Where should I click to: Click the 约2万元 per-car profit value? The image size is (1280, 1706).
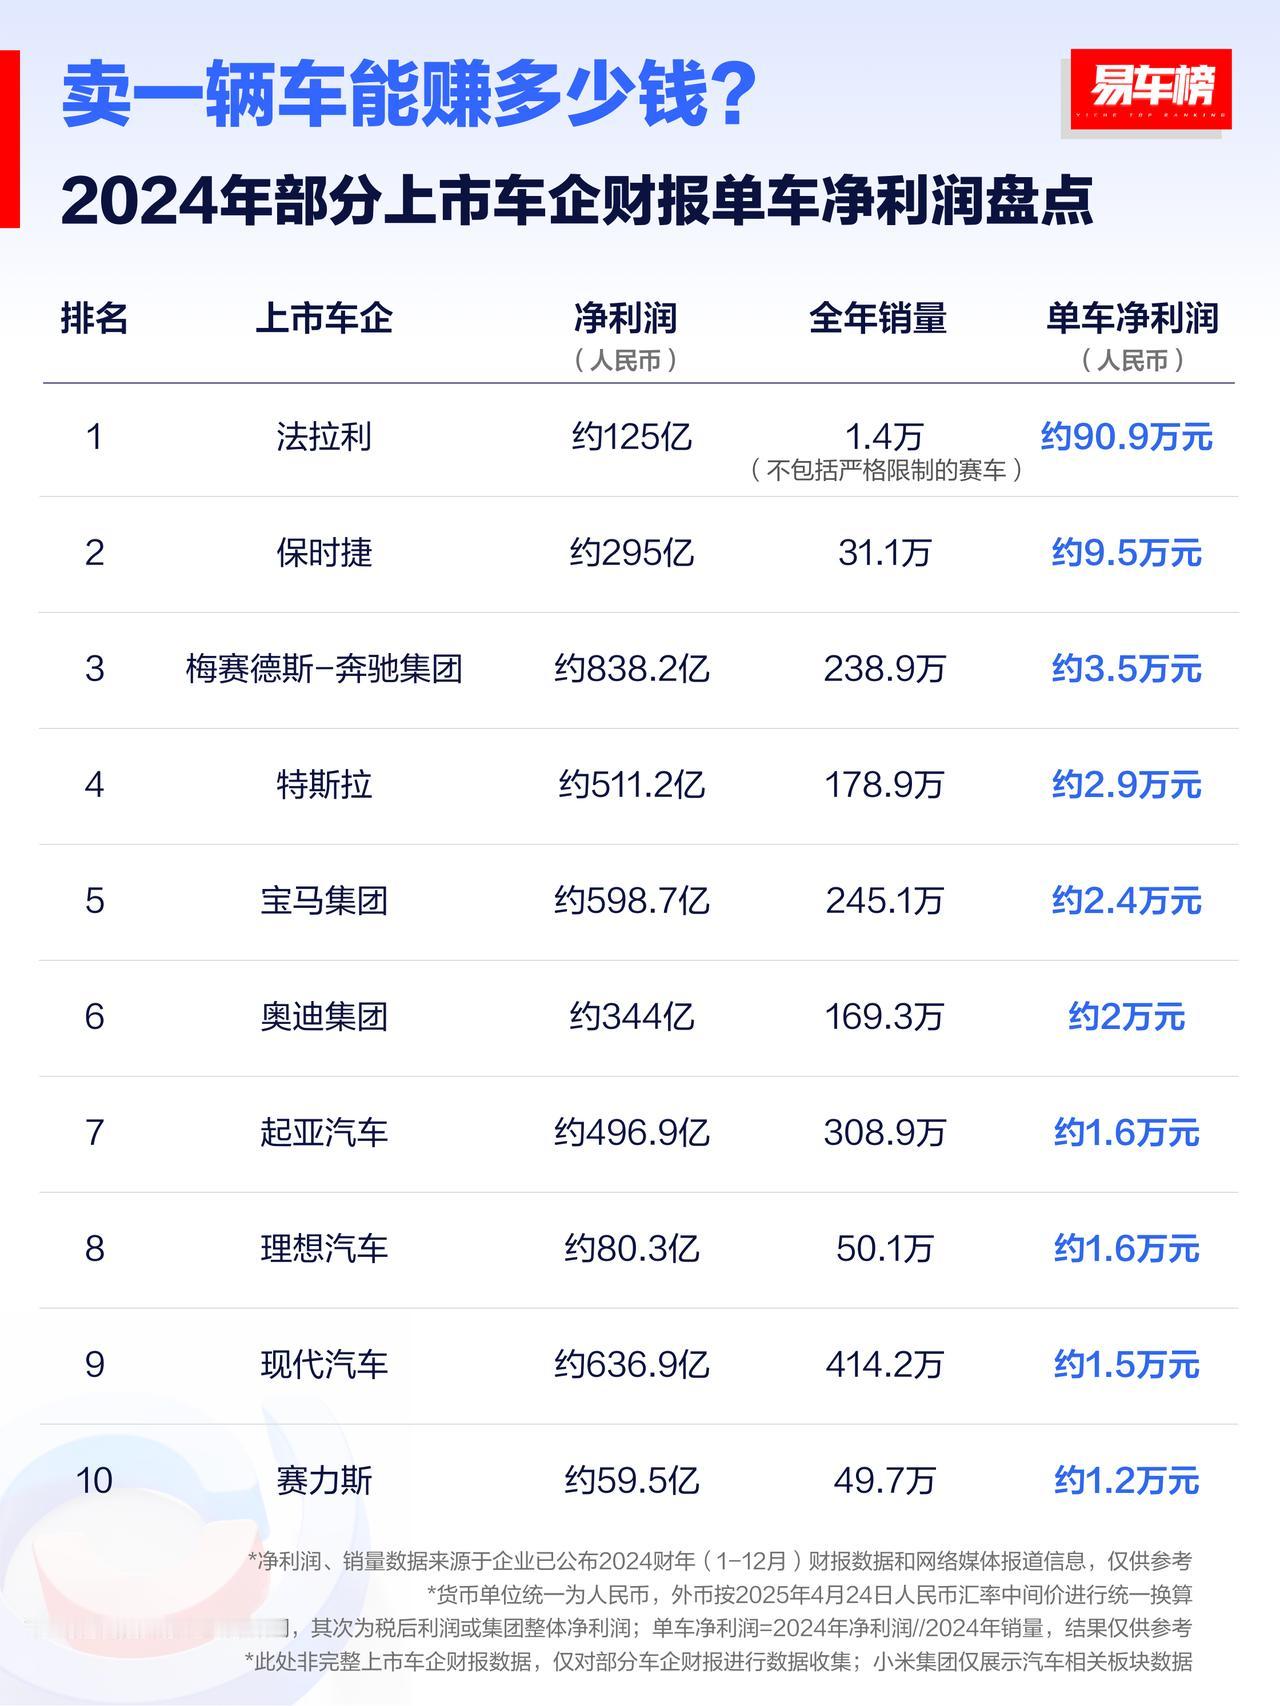[x=1126, y=1017]
